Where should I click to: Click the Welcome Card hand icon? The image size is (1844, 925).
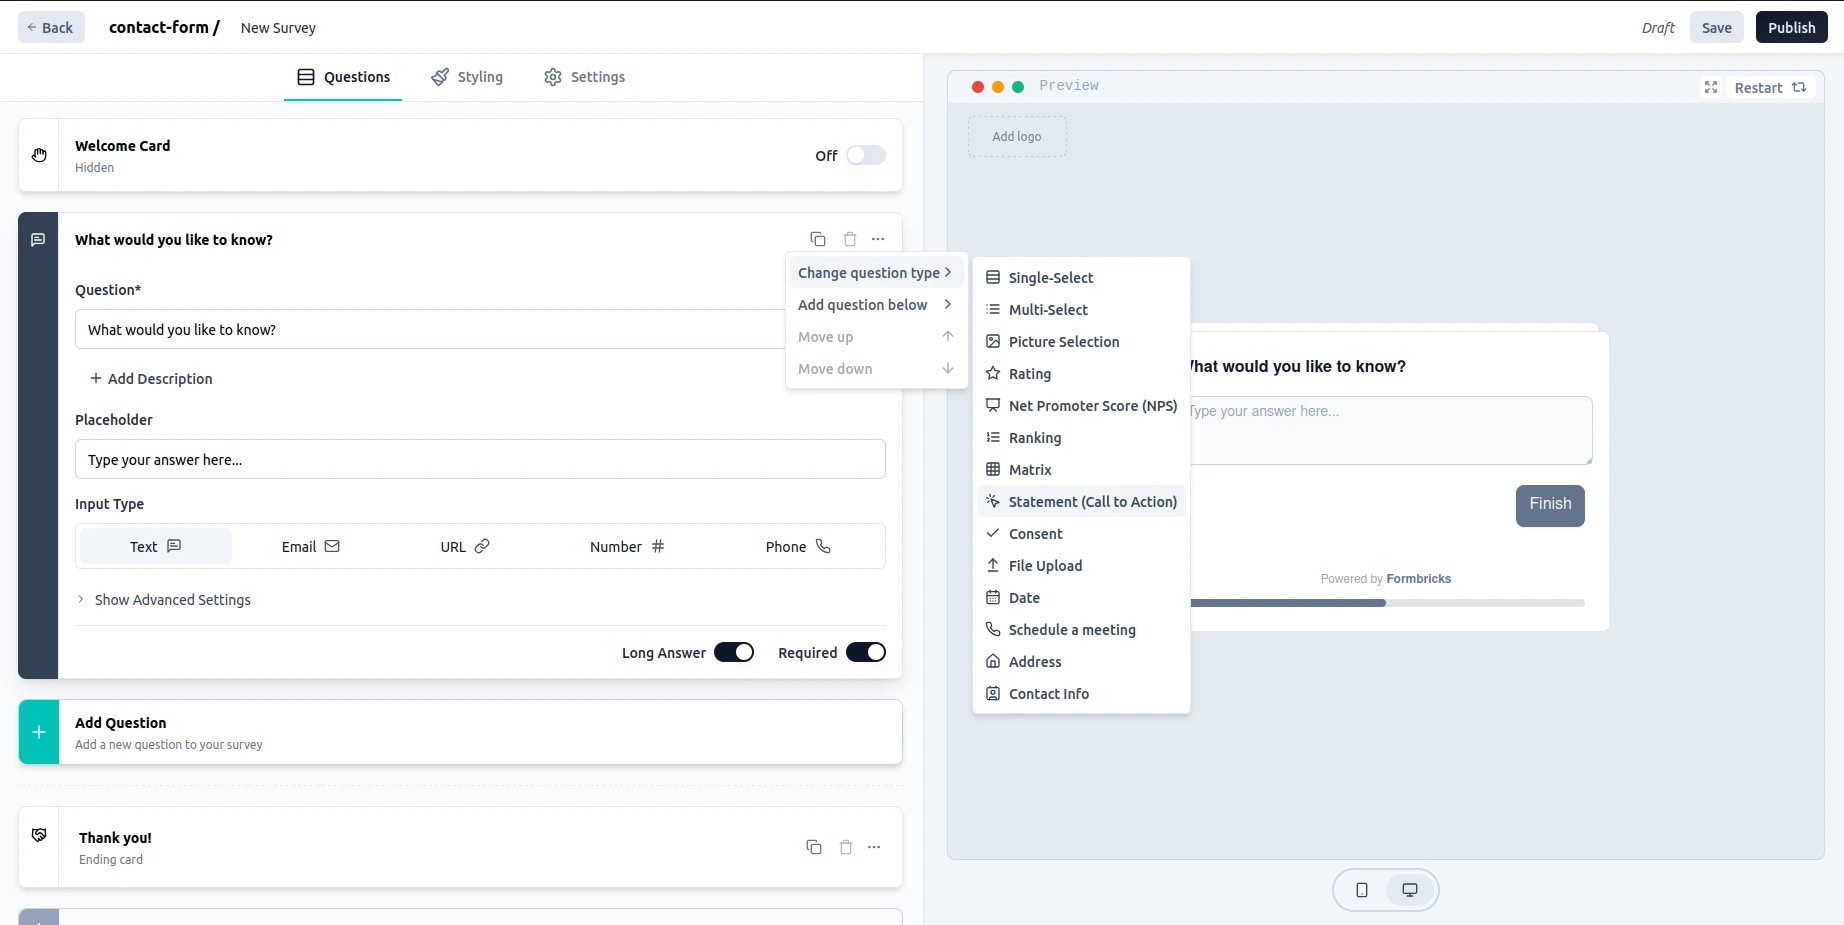(x=39, y=155)
